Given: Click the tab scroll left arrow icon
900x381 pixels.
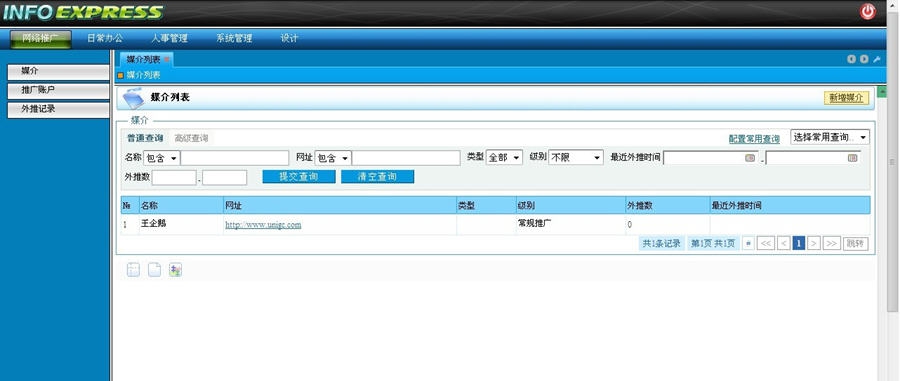Looking at the screenshot, I should [x=852, y=59].
